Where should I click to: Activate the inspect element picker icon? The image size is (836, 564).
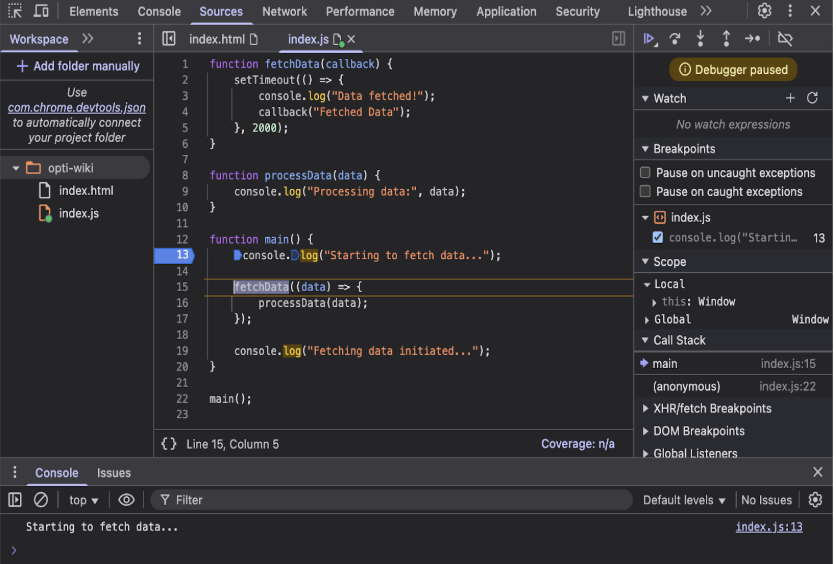(x=15, y=11)
